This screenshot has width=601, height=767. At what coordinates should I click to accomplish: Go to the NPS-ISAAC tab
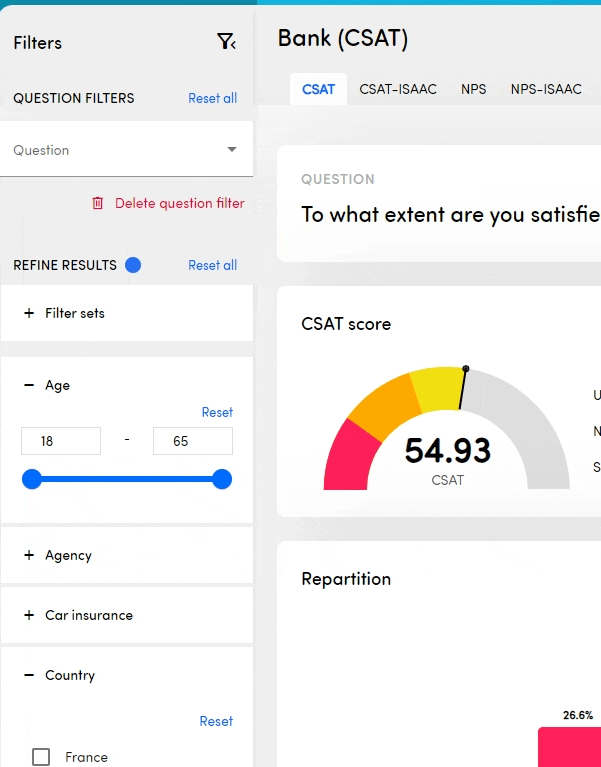tap(546, 89)
